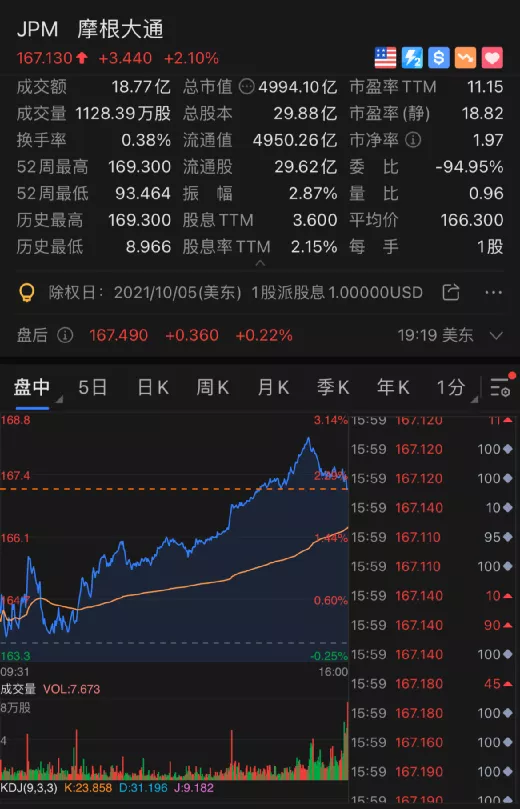Tap the 成交量 VOL indicator label
The height and width of the screenshot is (809, 520).
coord(50,689)
